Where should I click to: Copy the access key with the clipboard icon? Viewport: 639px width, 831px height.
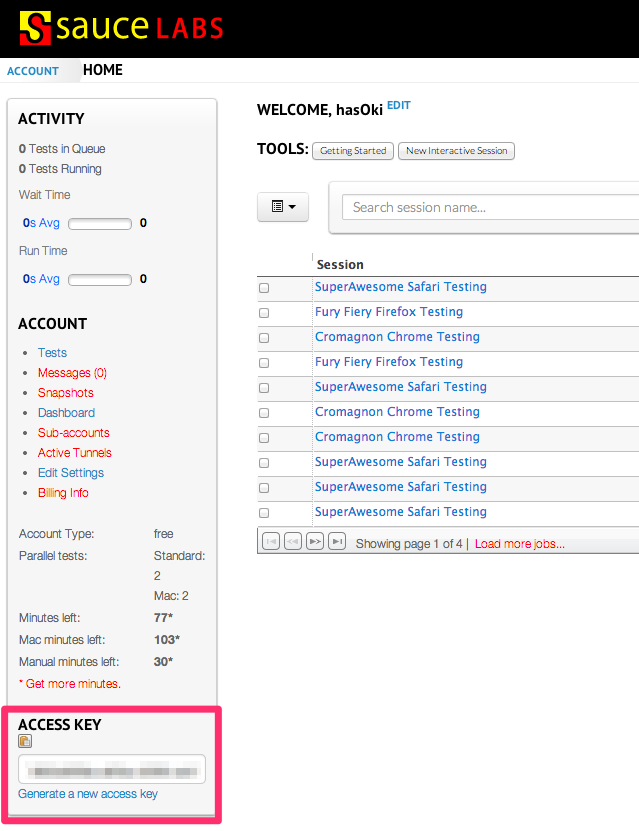coord(25,741)
